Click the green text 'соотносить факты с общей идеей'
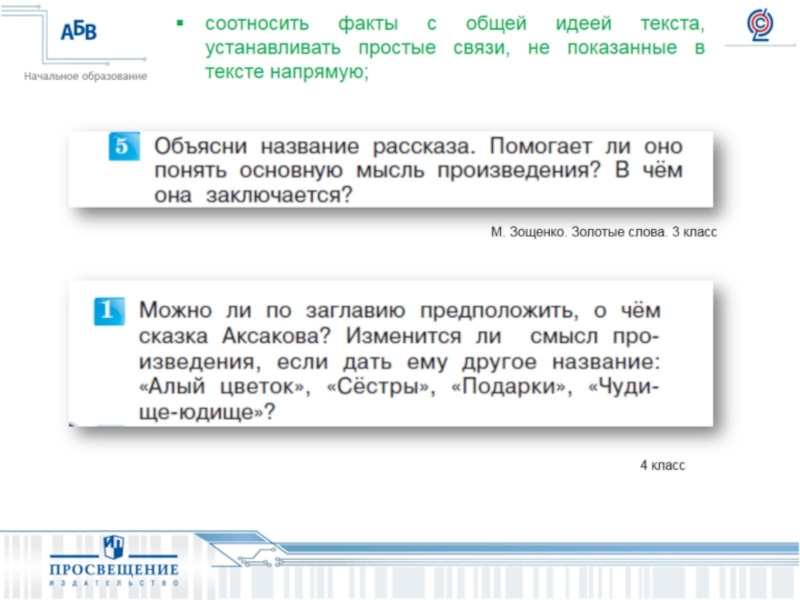The image size is (800, 600). (408, 23)
